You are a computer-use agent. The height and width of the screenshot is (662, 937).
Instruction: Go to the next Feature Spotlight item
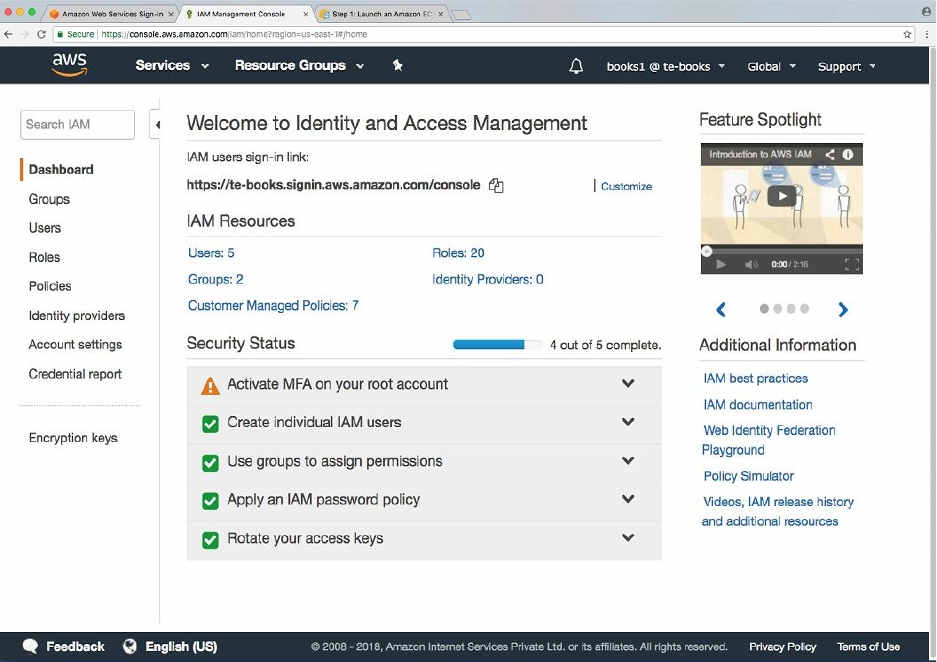pyautogui.click(x=843, y=310)
